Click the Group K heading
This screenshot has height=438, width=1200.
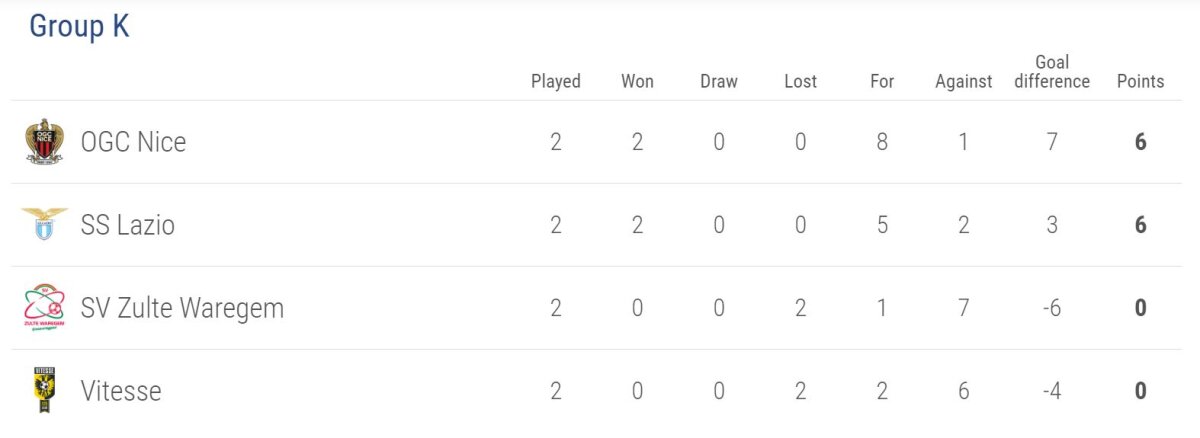(79, 27)
